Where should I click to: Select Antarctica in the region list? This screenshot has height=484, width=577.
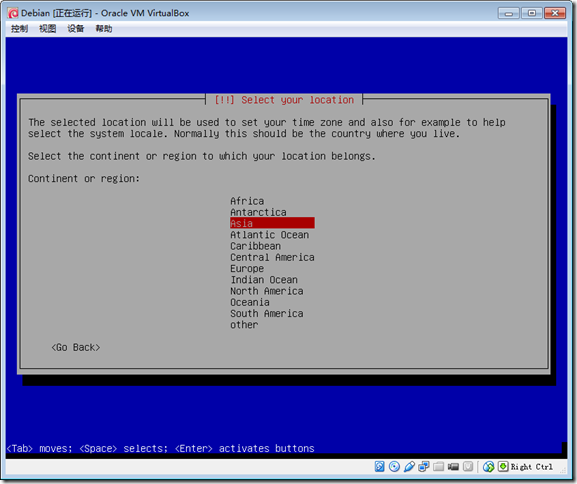(258, 212)
